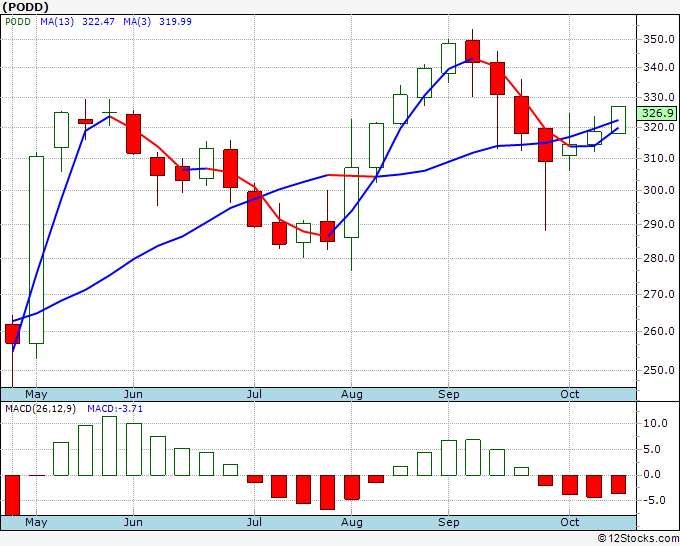Click the 340.0 price axis label
680x546 pixels.
point(658,67)
